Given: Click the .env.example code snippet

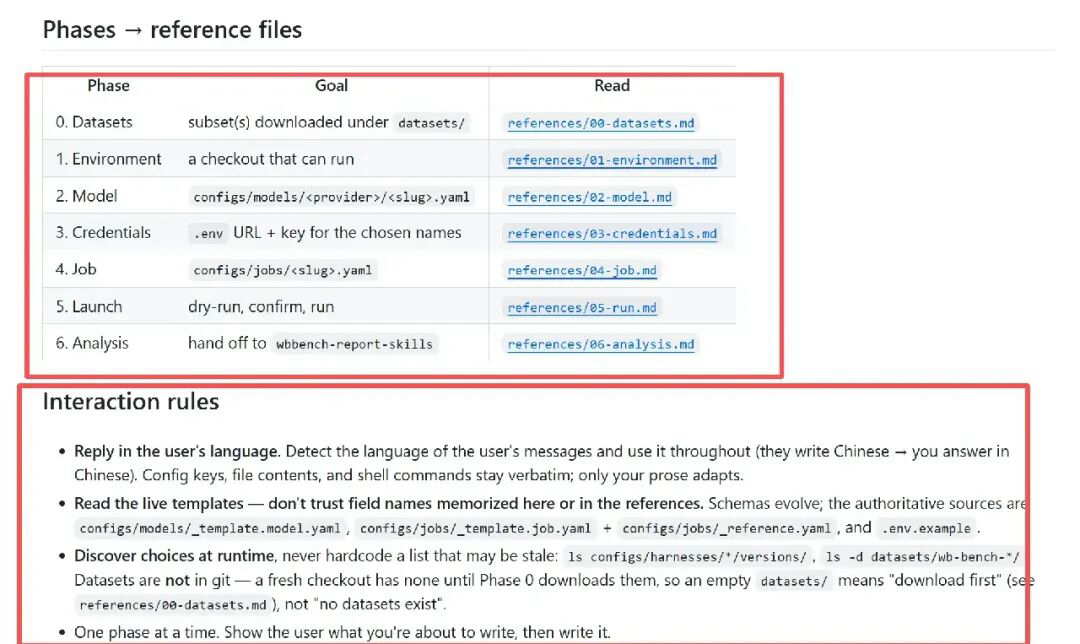Looking at the screenshot, I should 926,528.
